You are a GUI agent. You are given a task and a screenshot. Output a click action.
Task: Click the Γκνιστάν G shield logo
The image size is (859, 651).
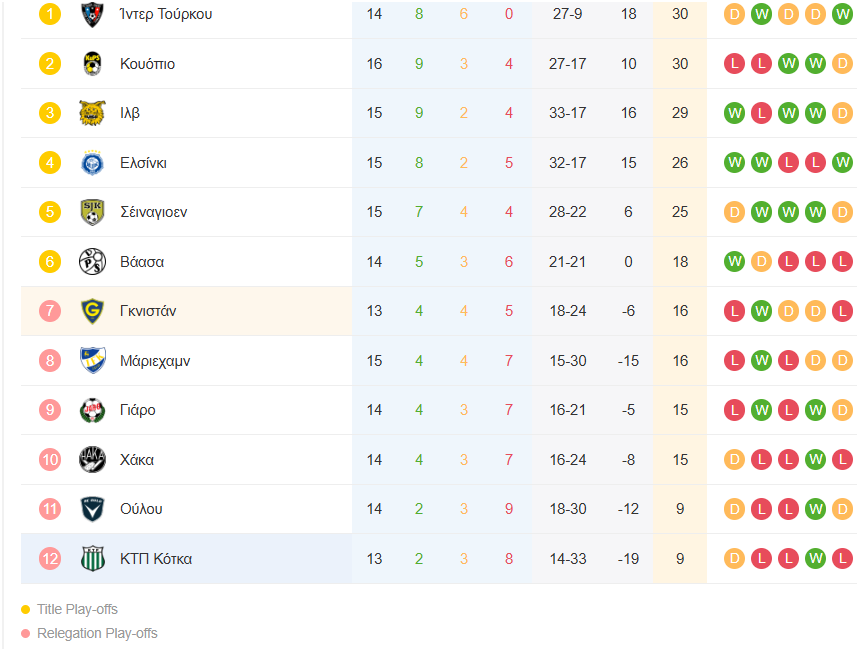click(92, 311)
